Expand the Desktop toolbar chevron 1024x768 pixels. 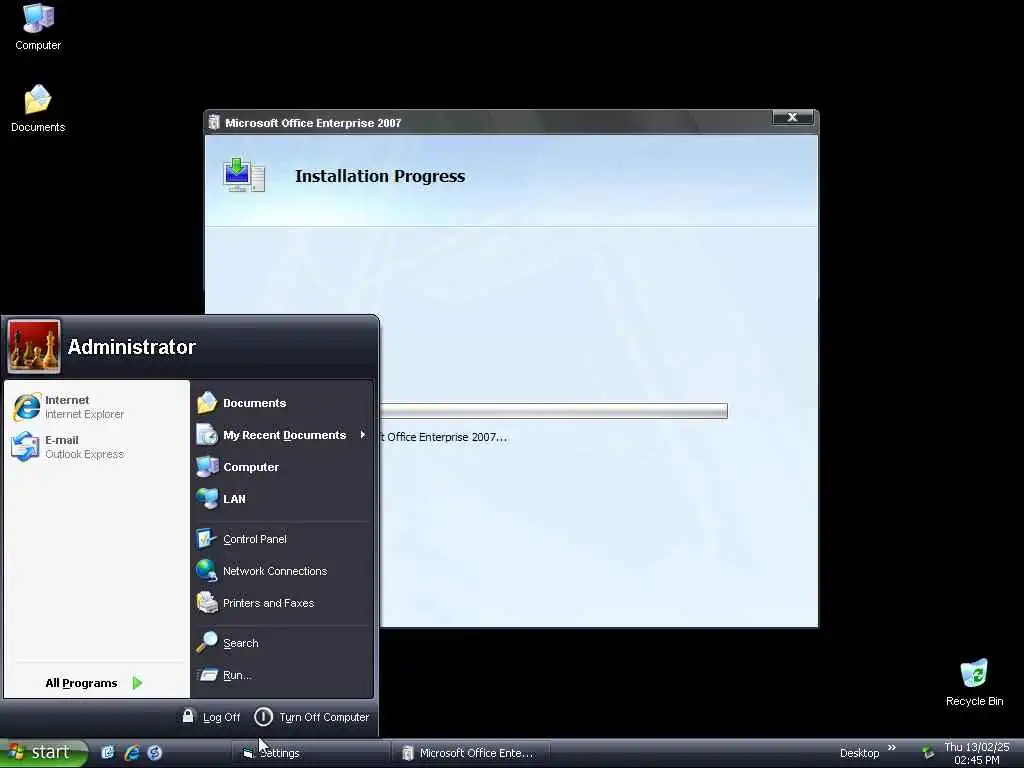click(892, 748)
